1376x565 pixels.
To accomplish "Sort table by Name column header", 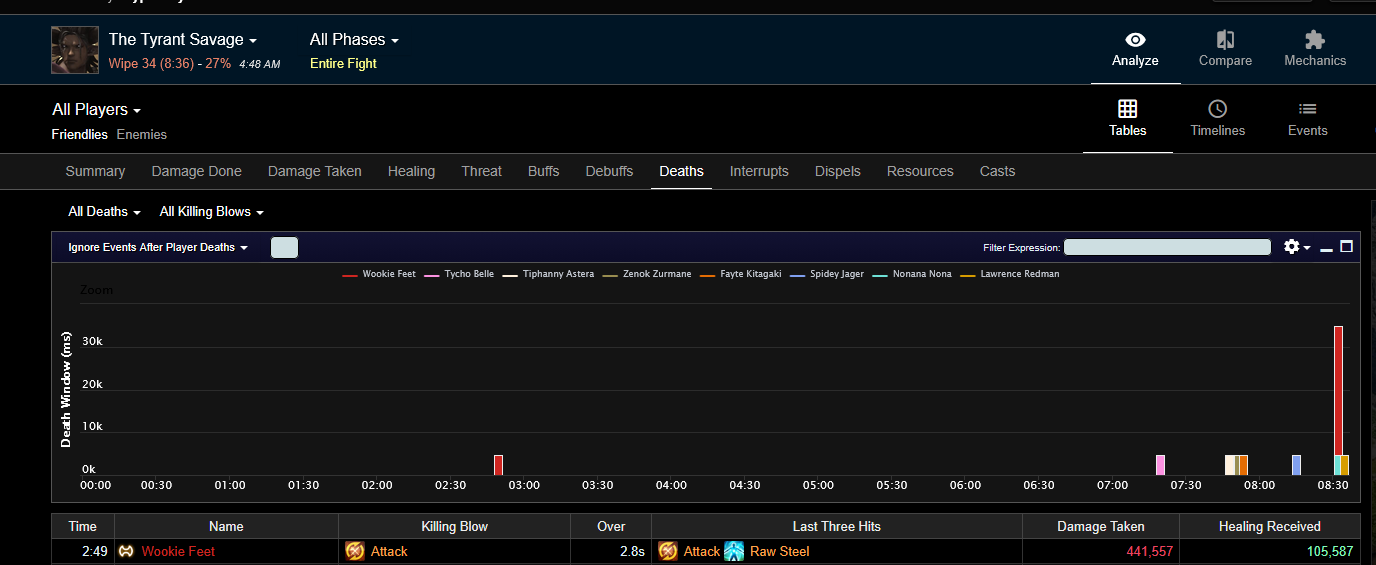I will (x=226, y=526).
